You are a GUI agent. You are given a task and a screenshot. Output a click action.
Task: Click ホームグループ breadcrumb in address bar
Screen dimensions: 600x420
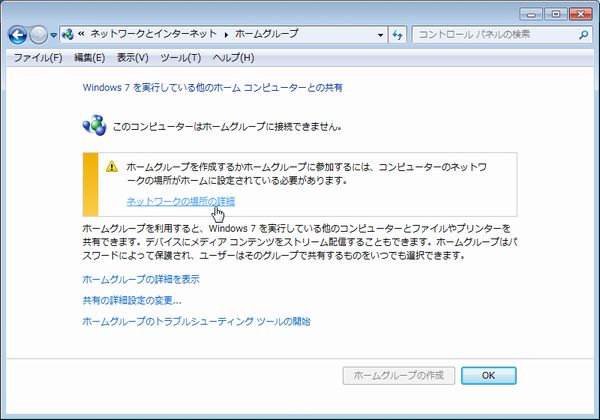(266, 34)
